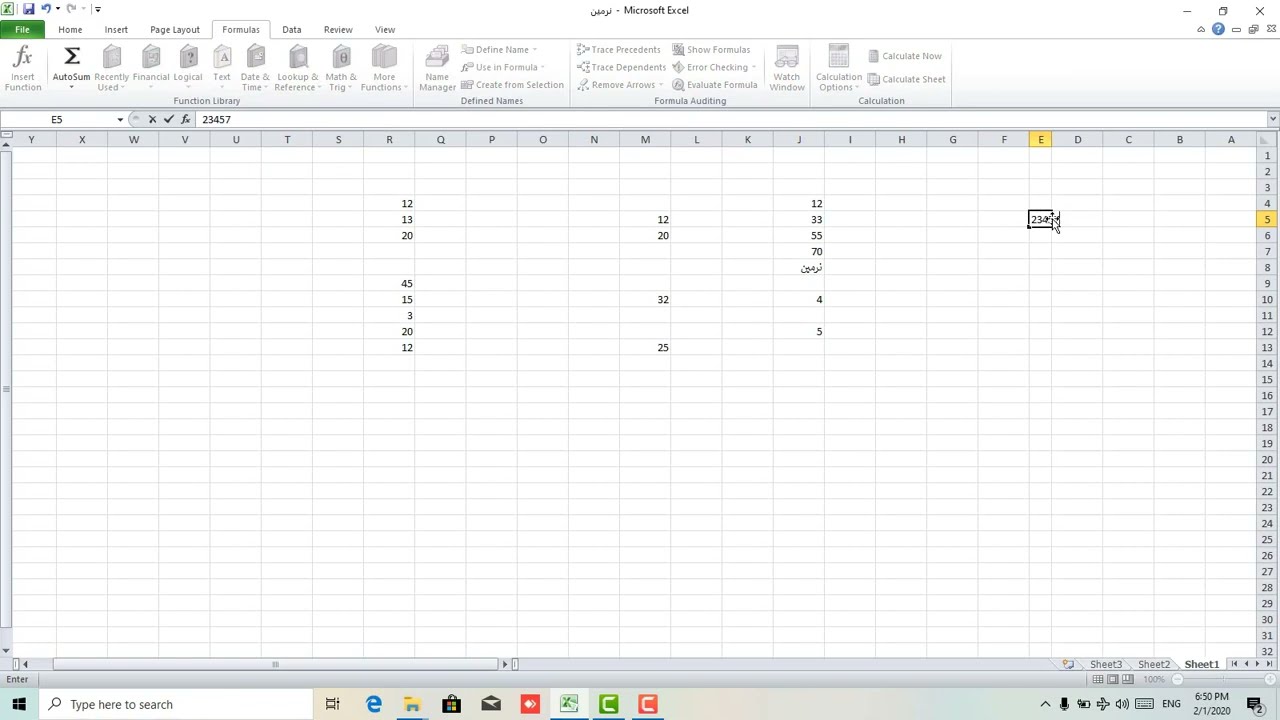Screen dimensions: 1280x720
Task: Cancel the cell entry with X button
Action: pos(152,119)
